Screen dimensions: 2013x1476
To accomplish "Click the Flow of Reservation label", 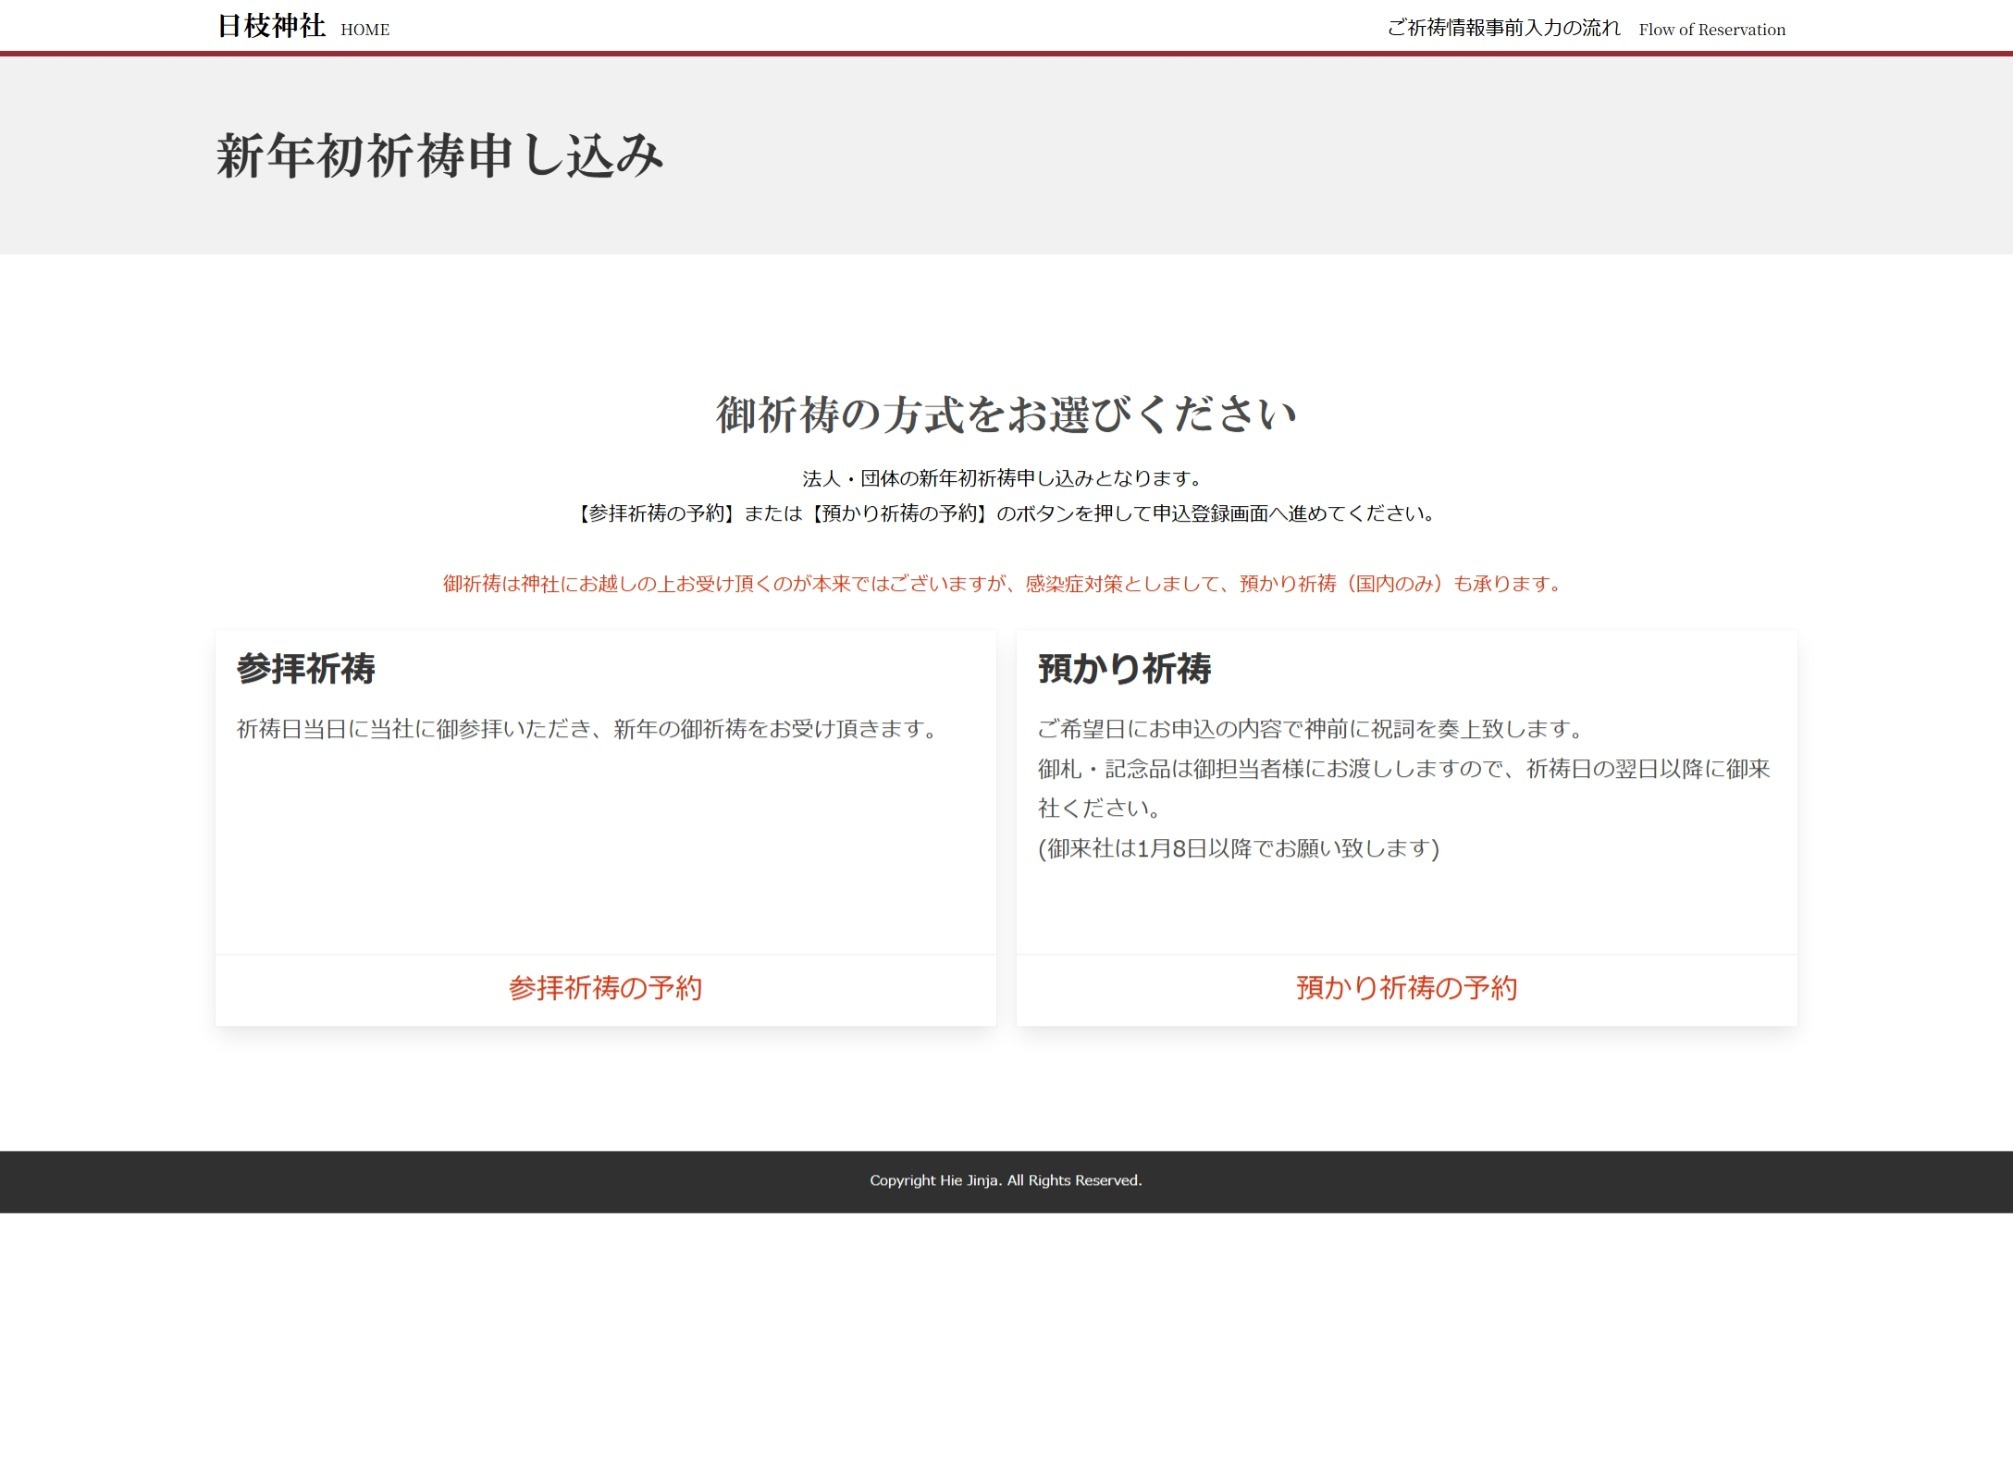I will 1711,30.
